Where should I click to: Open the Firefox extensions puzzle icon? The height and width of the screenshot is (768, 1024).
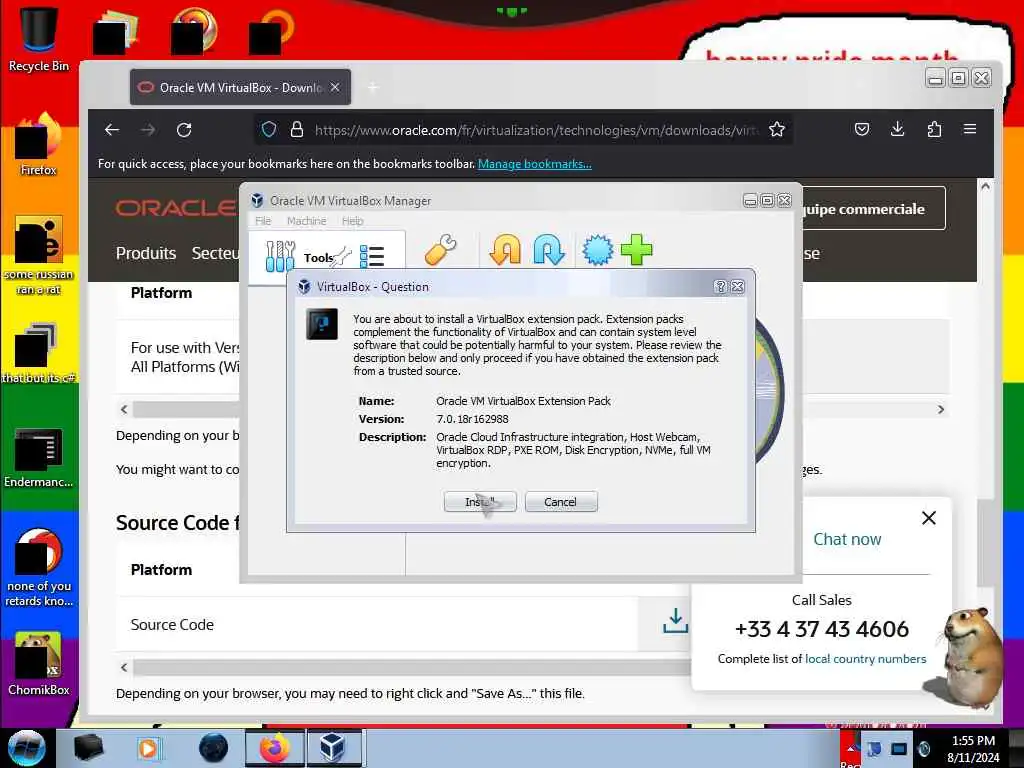coord(935,129)
